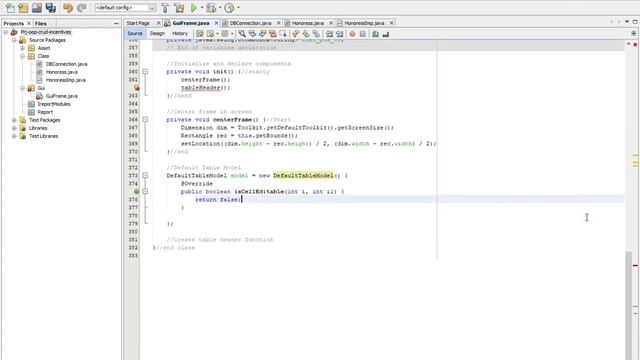The height and width of the screenshot is (360, 640).
Task: Select GuiFrame.java in project tree
Action: (x=62, y=96)
